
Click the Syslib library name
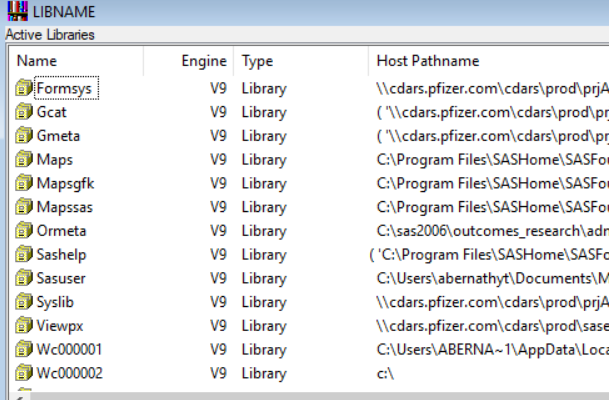[56, 302]
